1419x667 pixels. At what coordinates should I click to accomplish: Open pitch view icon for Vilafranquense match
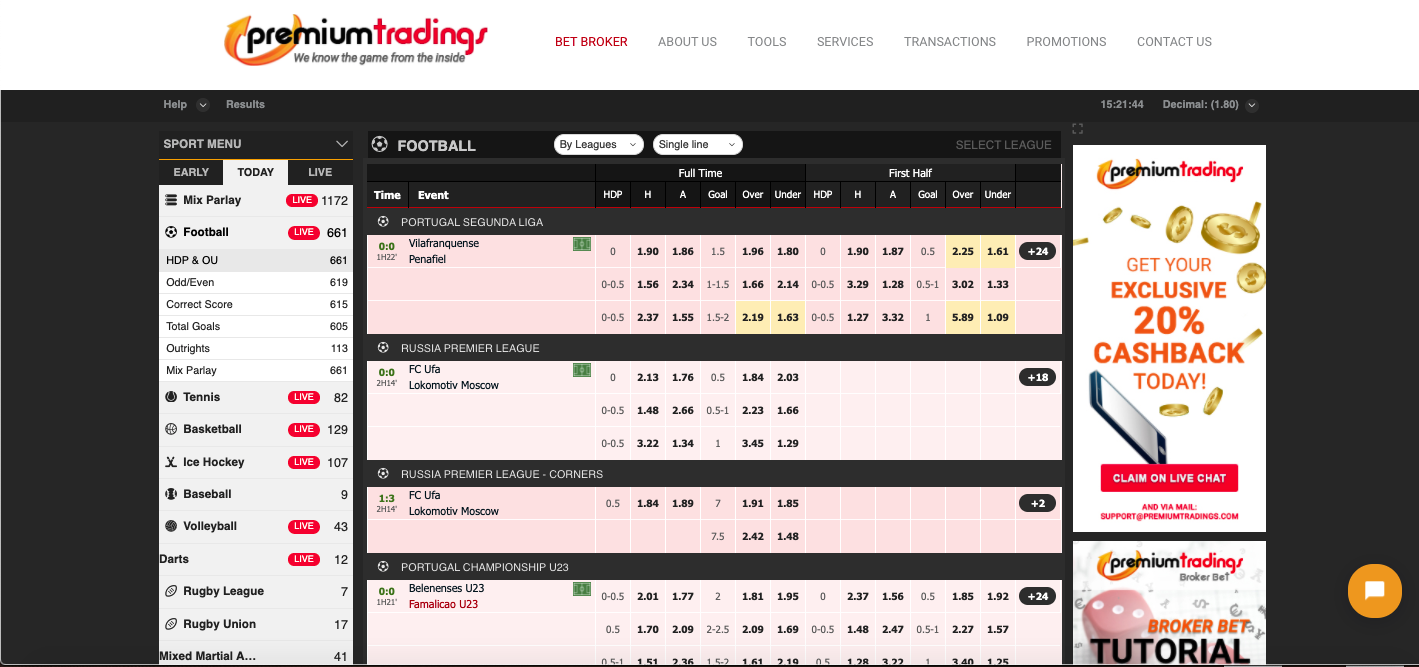582,244
